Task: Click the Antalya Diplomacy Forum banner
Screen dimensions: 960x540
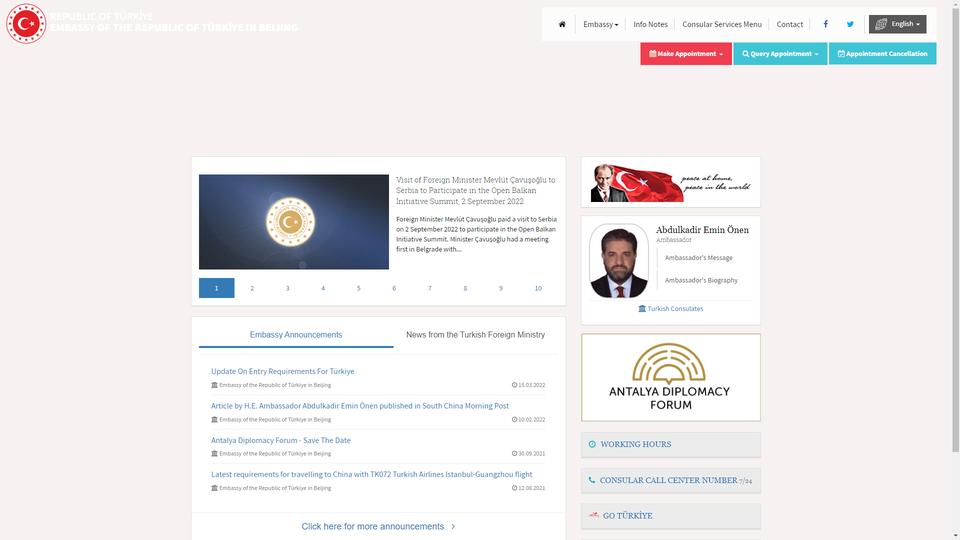Action: click(670, 377)
